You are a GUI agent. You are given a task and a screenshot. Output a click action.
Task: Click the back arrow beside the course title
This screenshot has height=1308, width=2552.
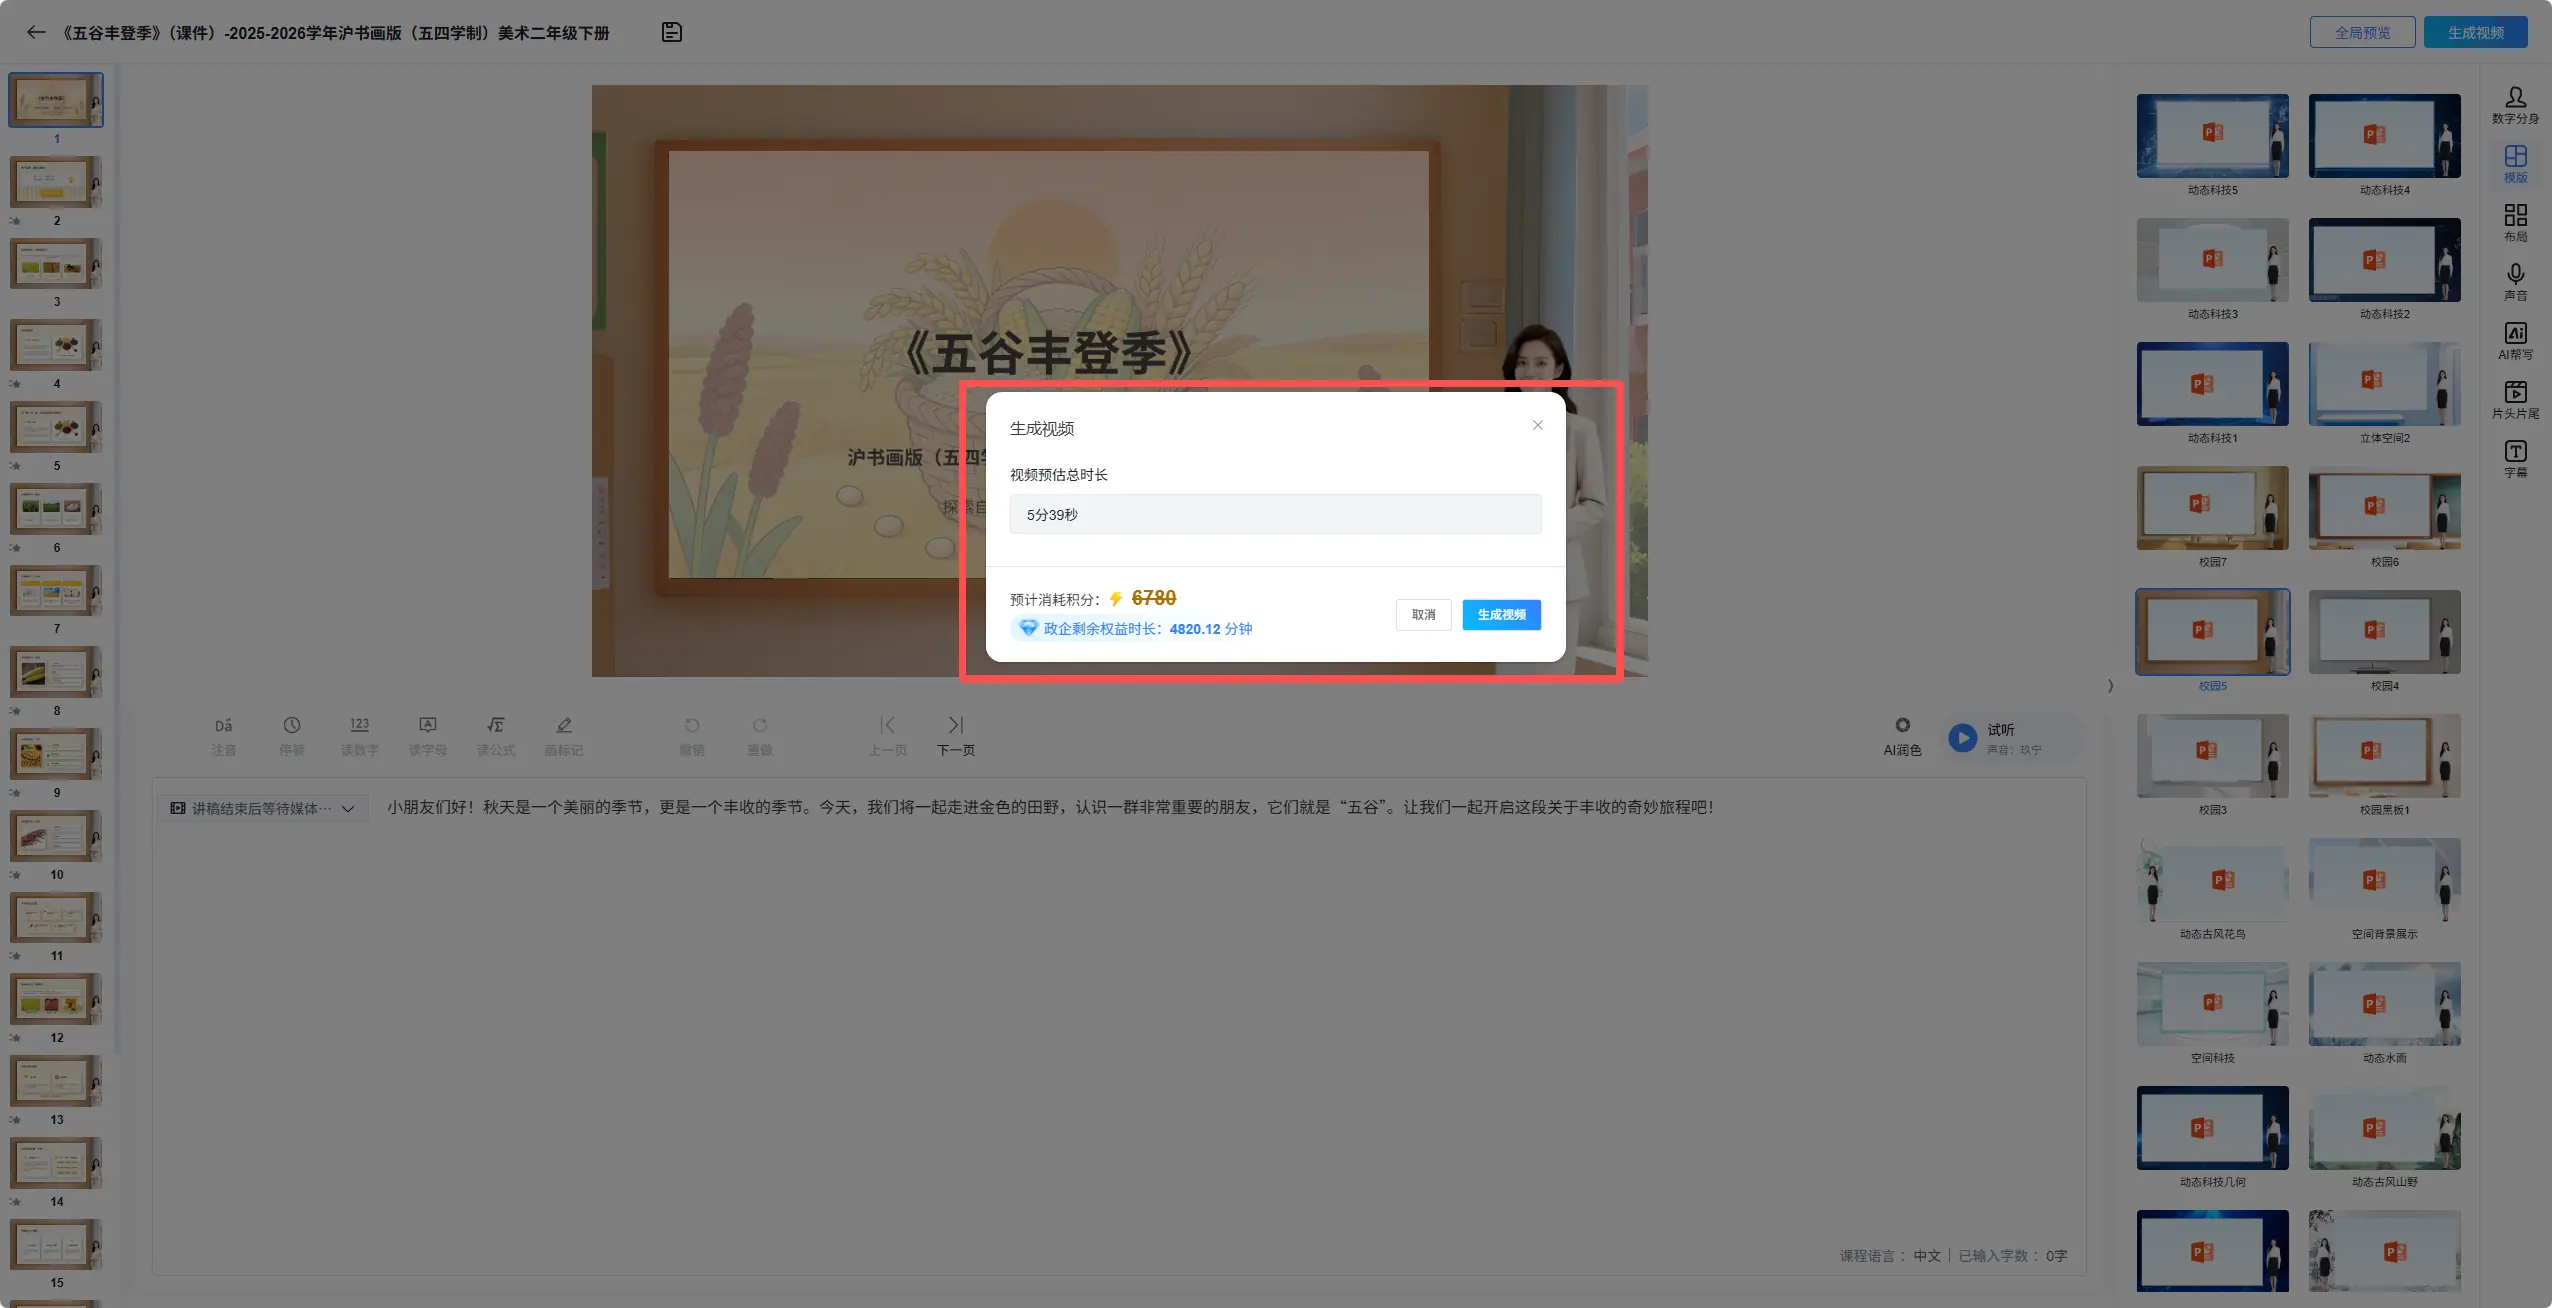36,32
